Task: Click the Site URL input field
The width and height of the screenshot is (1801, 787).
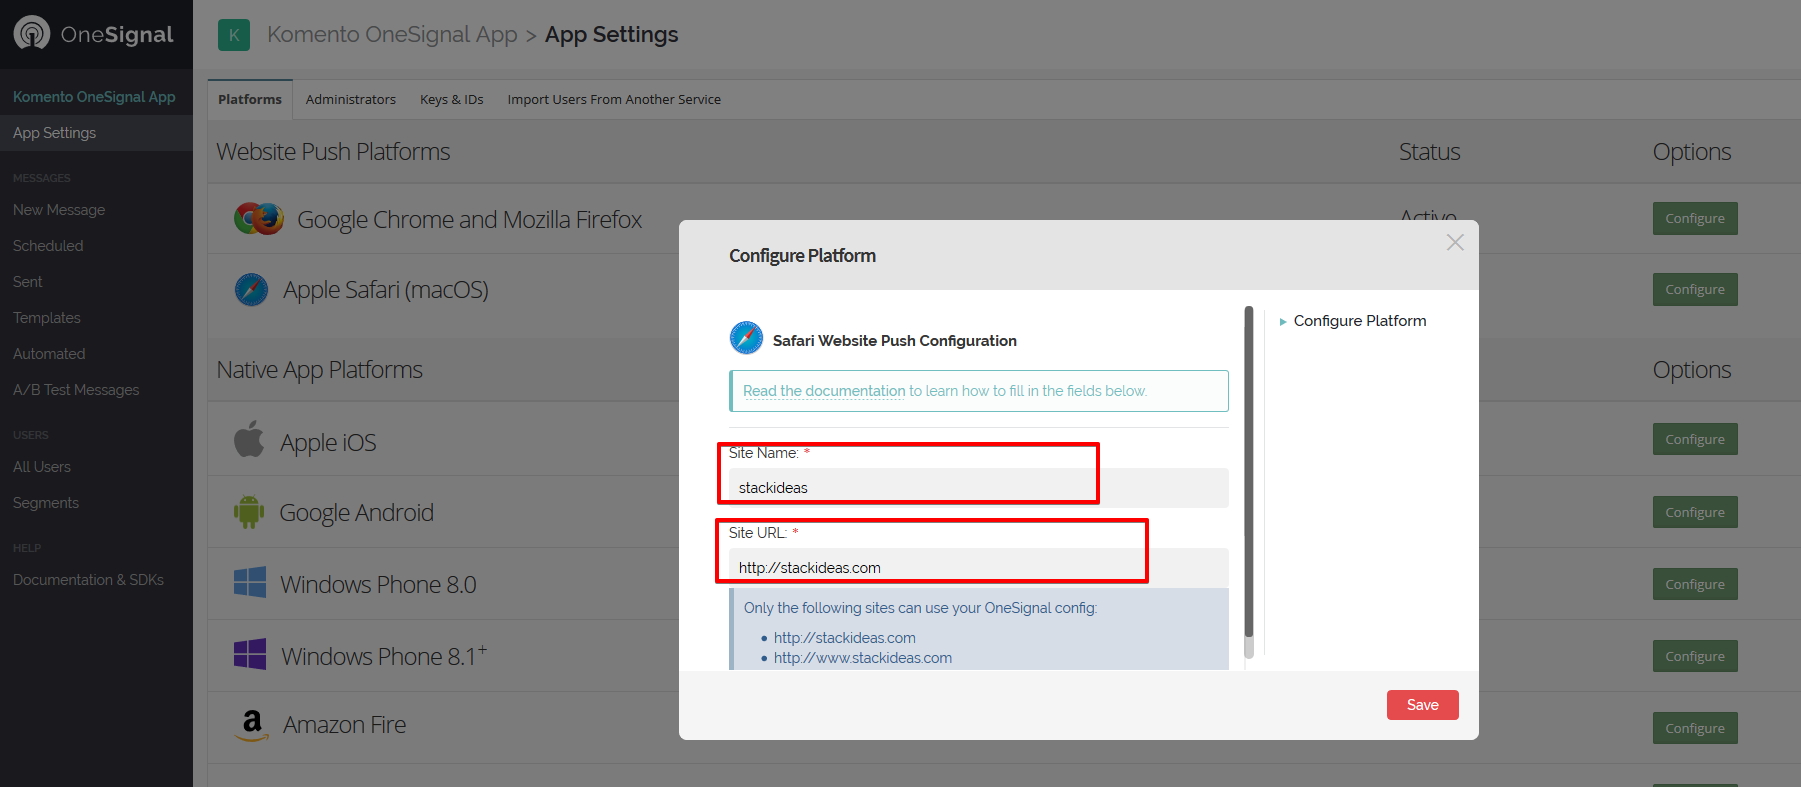Action: [978, 568]
